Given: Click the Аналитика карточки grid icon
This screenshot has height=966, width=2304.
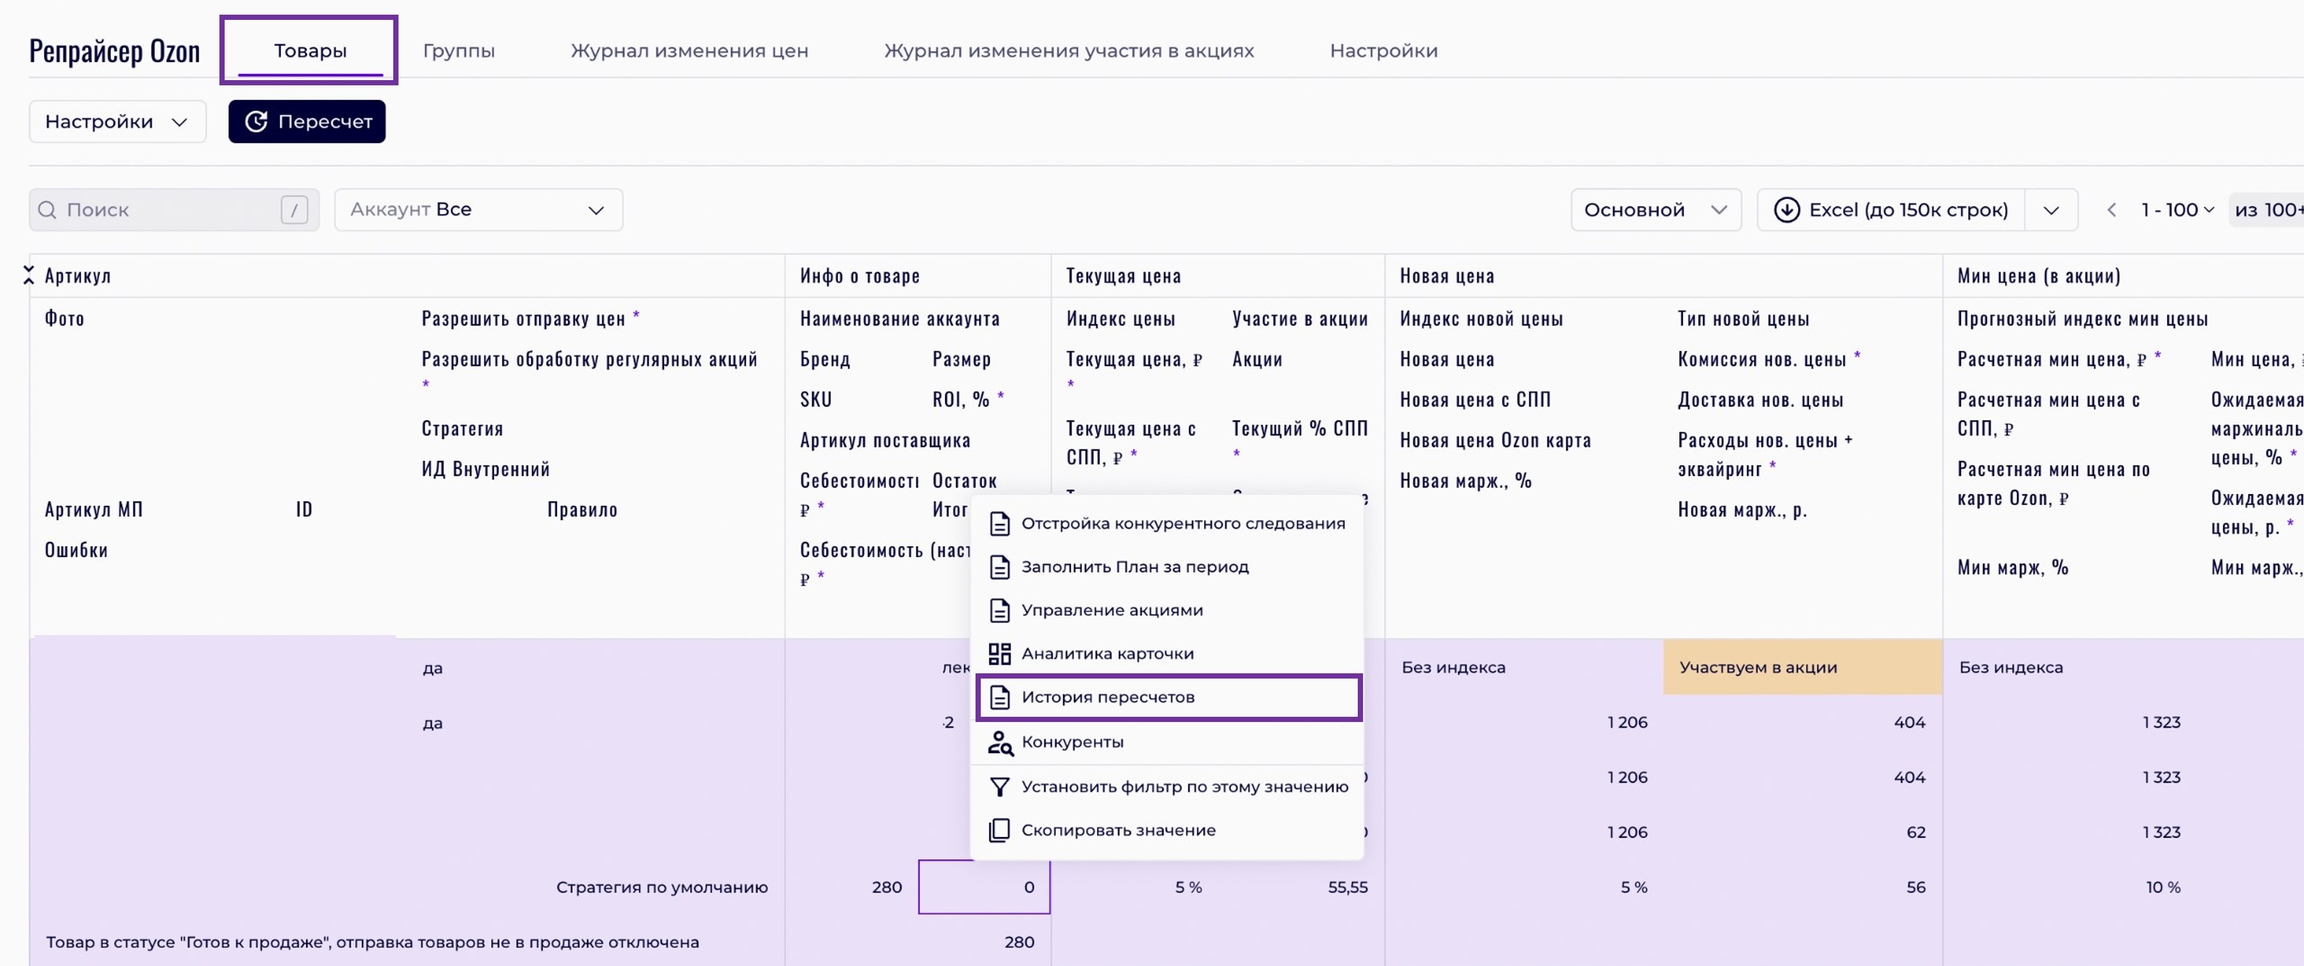Looking at the screenshot, I should click(x=999, y=654).
